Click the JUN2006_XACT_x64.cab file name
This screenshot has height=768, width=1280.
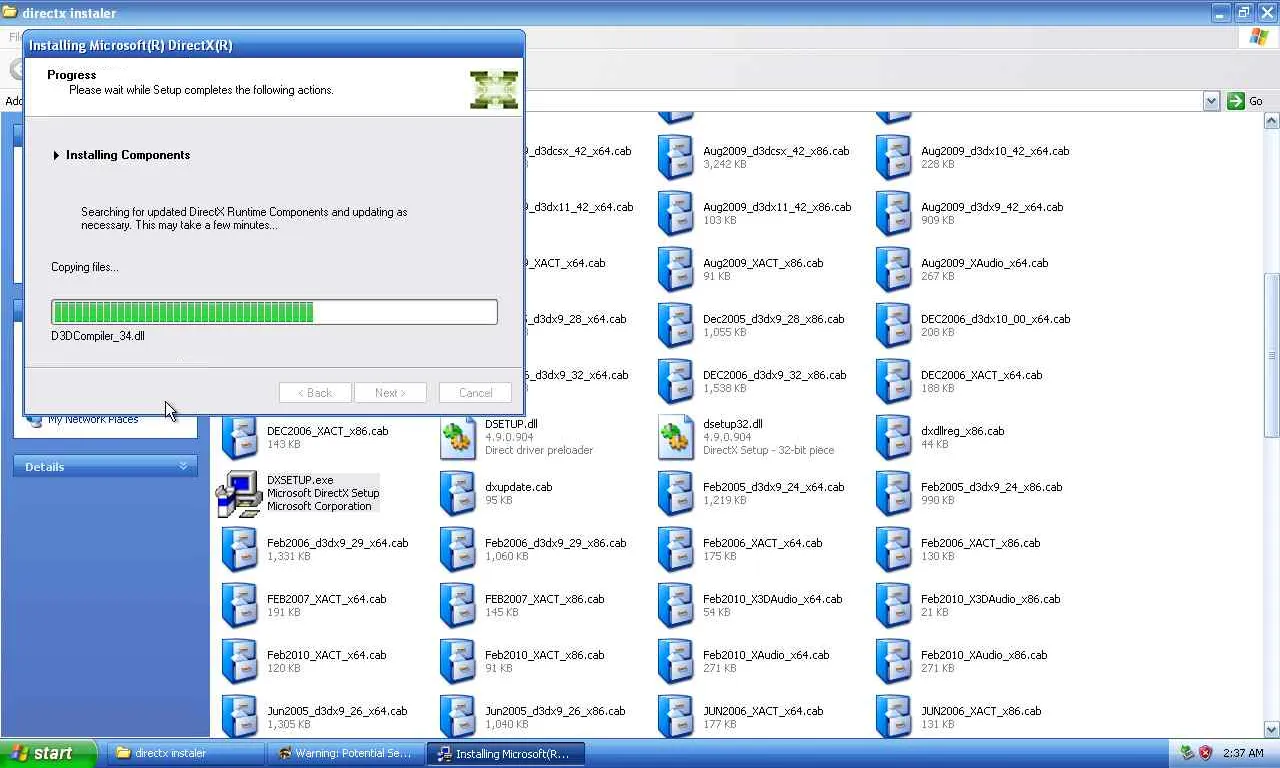click(x=763, y=711)
